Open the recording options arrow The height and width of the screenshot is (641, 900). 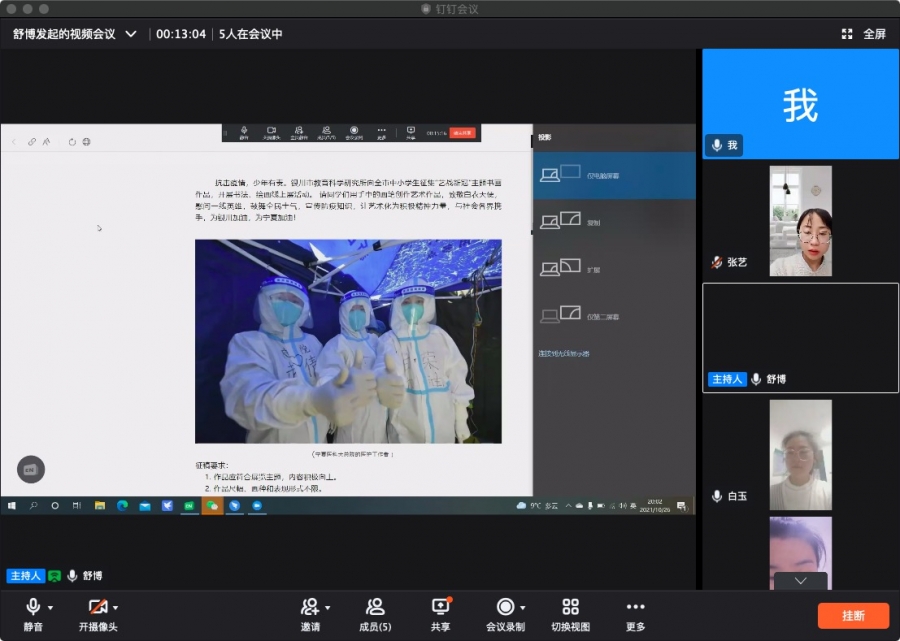(524, 608)
